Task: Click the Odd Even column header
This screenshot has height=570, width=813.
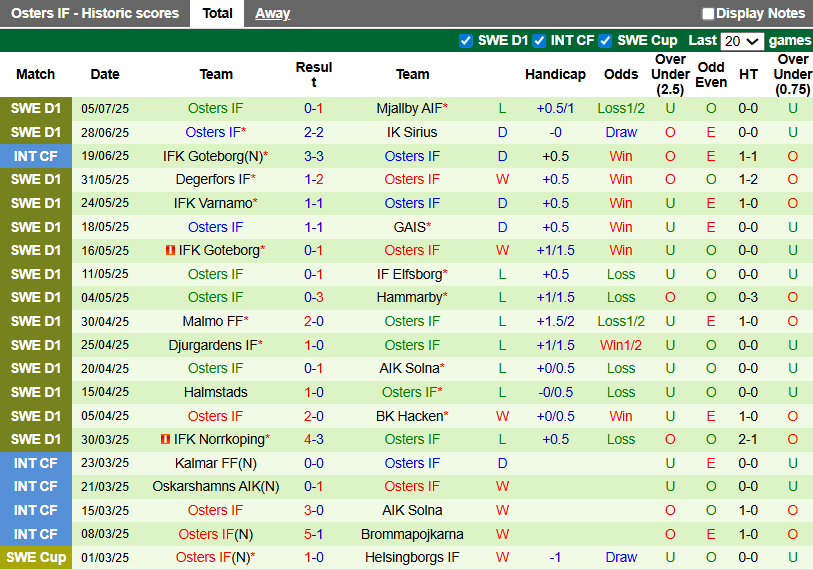Action: [x=711, y=75]
